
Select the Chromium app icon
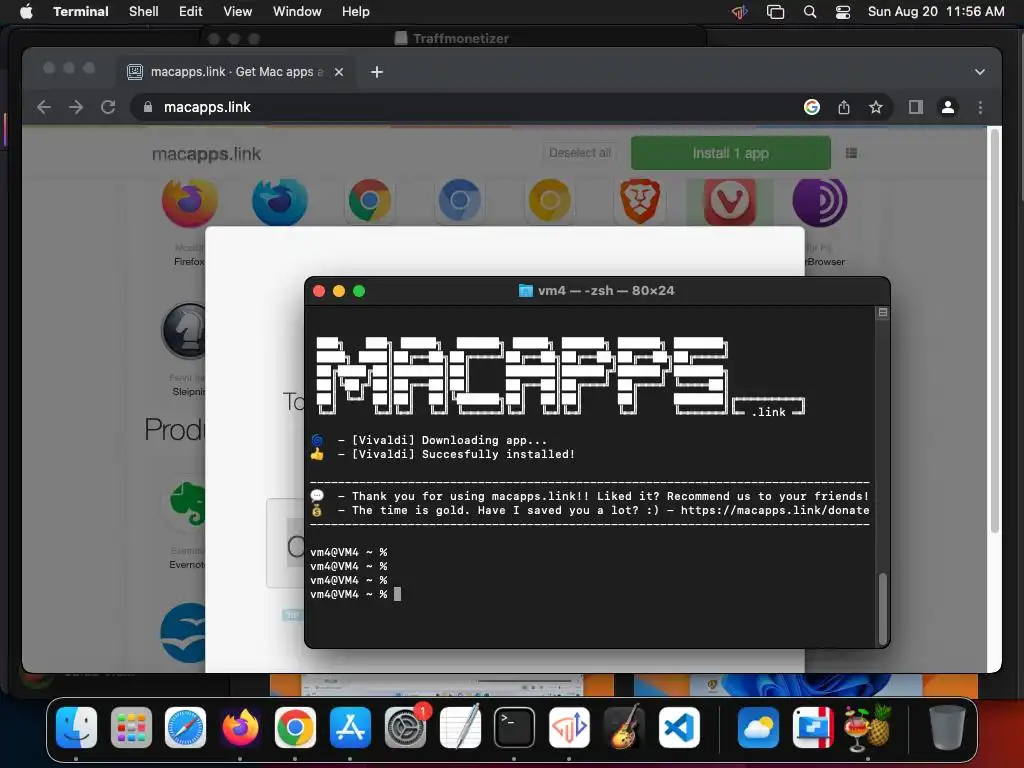[x=460, y=201]
